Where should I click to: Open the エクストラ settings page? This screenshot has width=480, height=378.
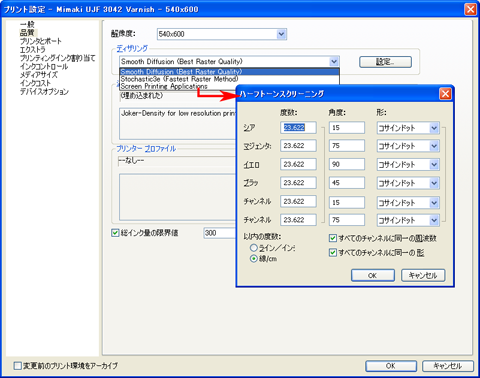click(x=33, y=49)
